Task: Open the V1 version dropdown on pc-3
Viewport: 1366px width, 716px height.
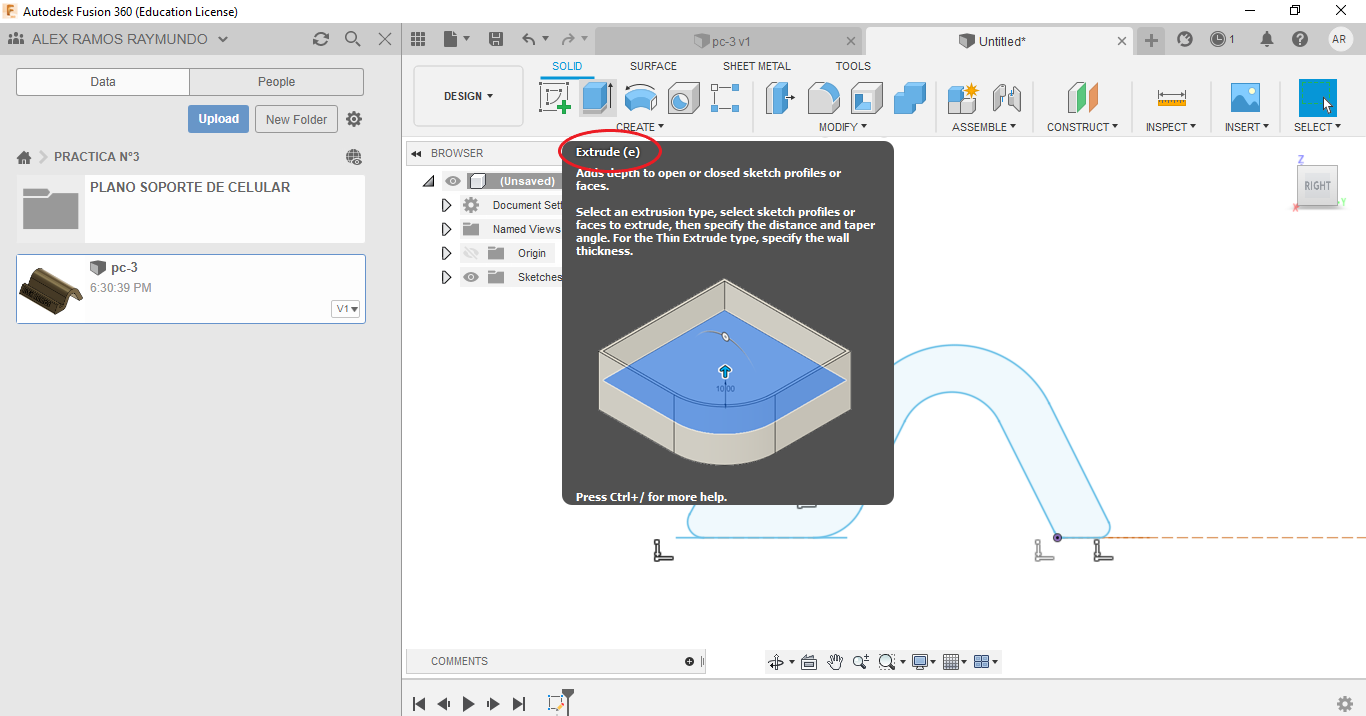Action: click(x=346, y=309)
